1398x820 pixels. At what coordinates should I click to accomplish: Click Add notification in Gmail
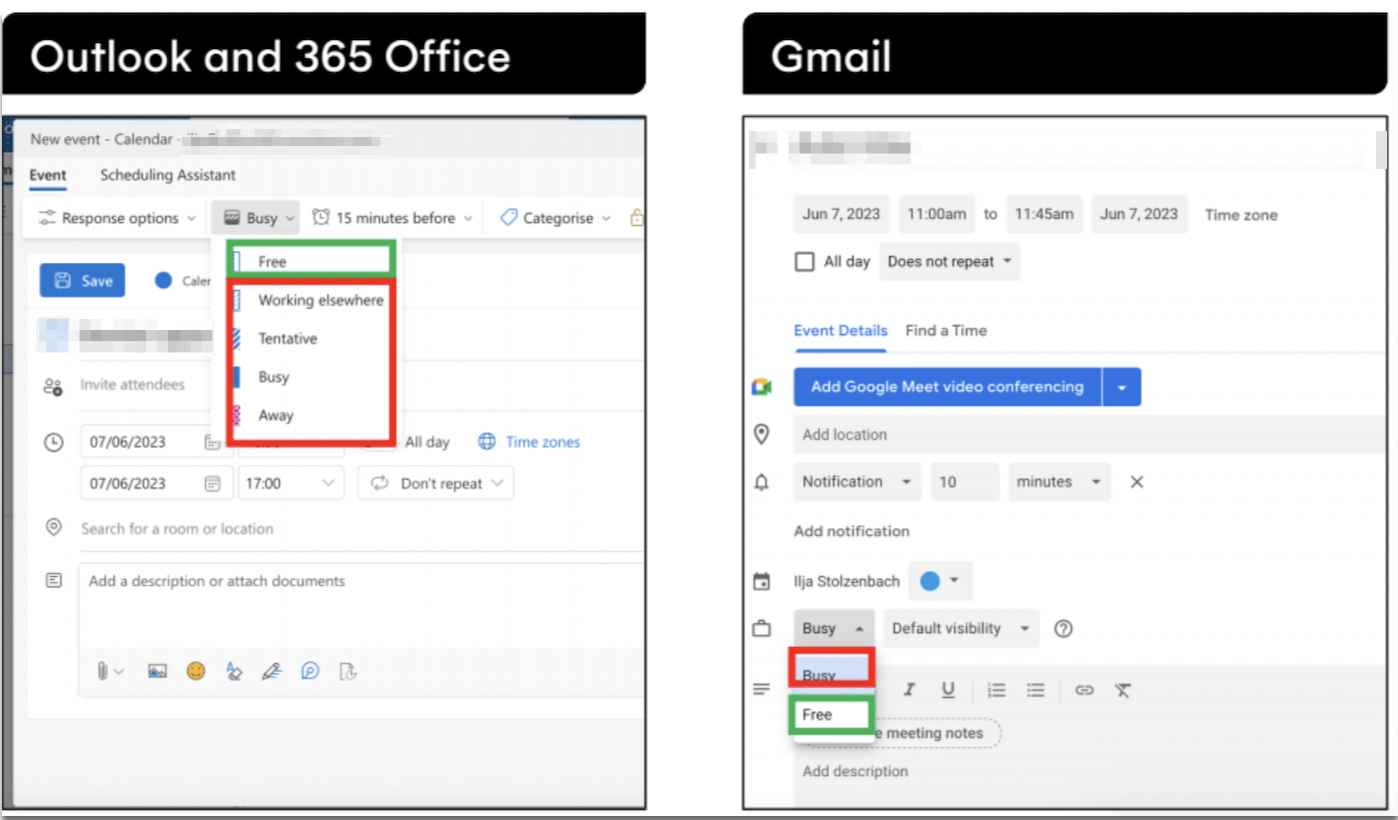852,531
